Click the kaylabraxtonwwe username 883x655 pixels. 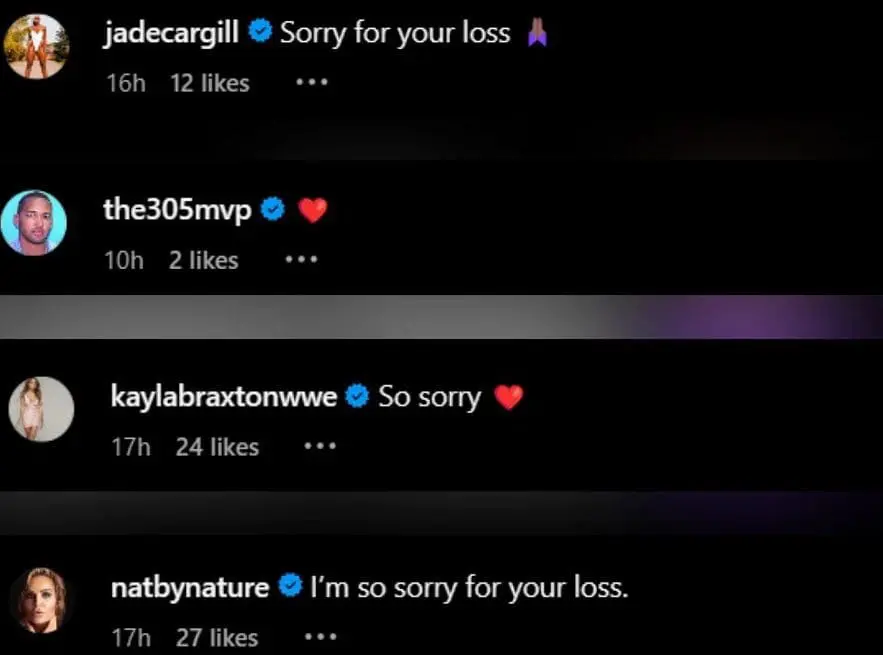(224, 396)
